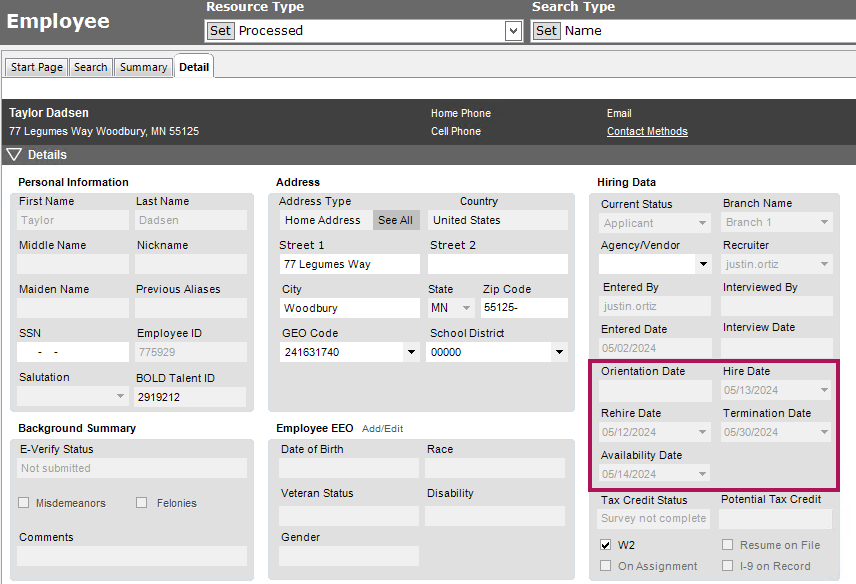Collapse the Details section triangle
The width and height of the screenshot is (856, 584).
[x=14, y=155]
